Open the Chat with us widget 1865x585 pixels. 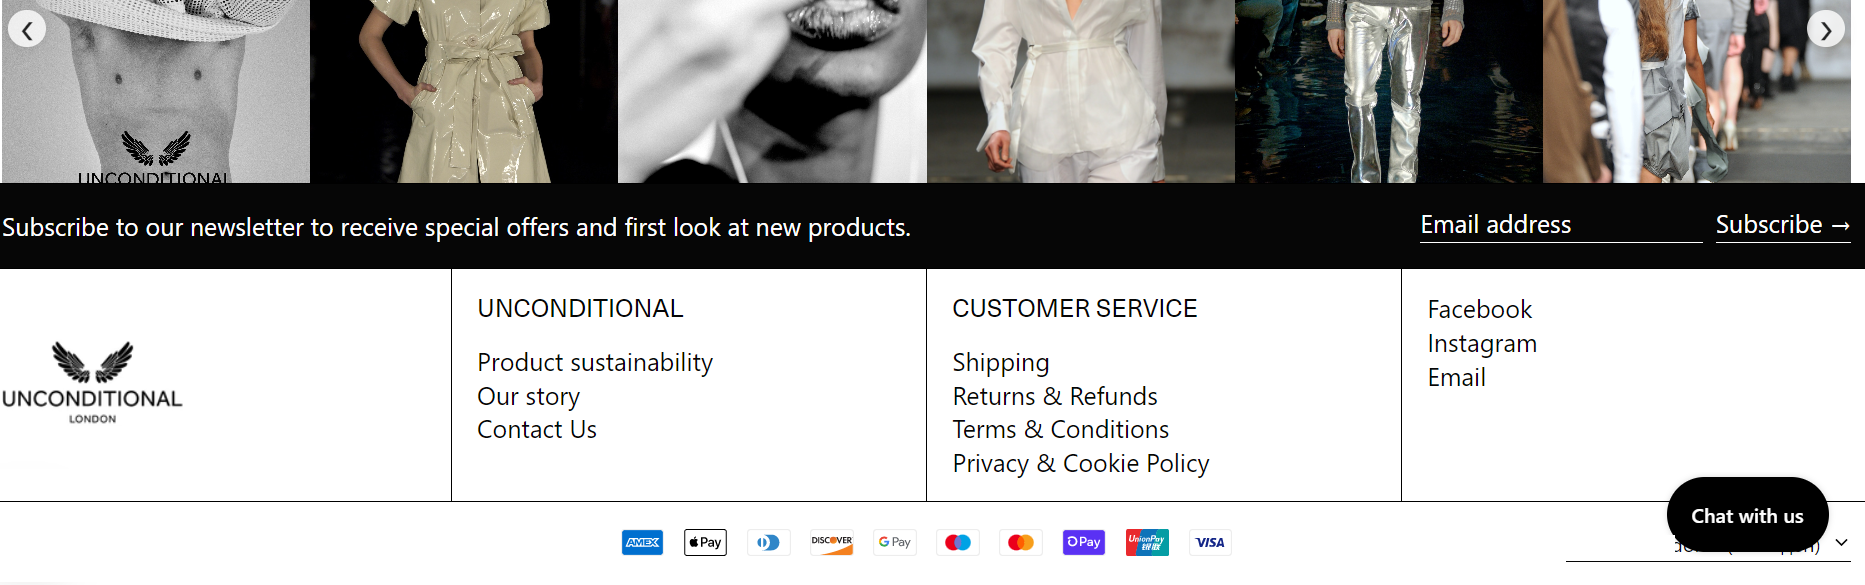point(1747,516)
